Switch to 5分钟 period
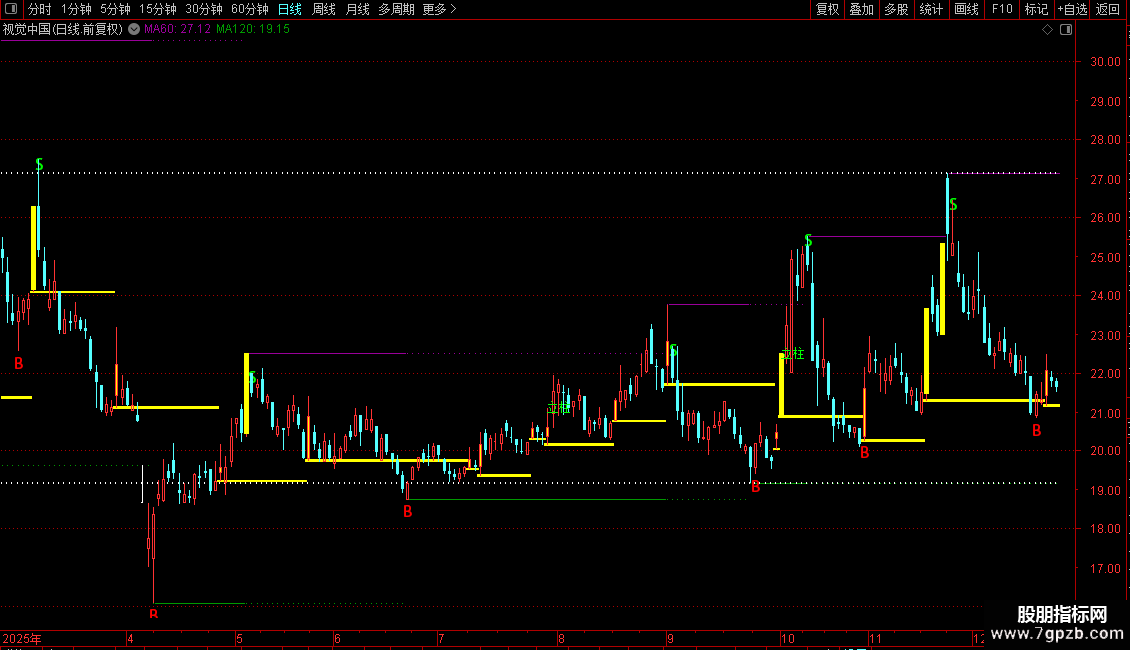 point(115,9)
